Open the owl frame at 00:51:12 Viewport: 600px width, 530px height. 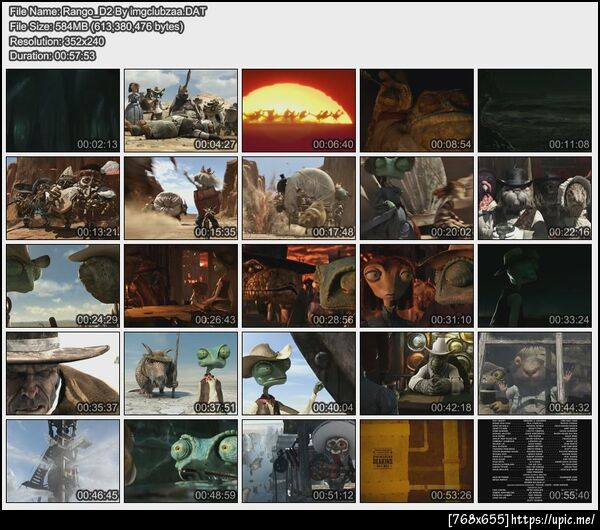[299, 461]
